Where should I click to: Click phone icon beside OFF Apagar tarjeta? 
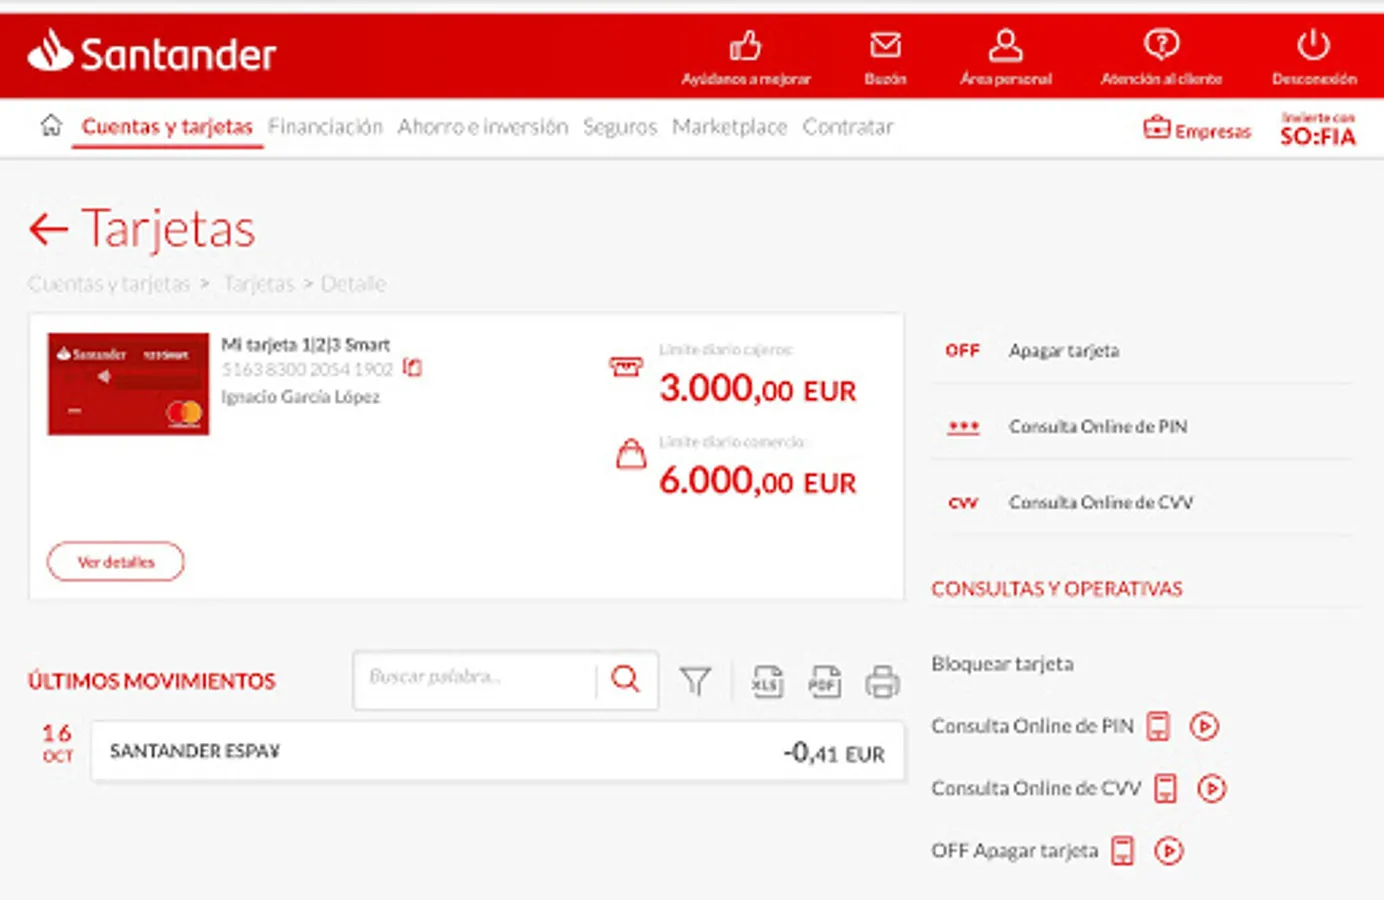[x=1123, y=851]
